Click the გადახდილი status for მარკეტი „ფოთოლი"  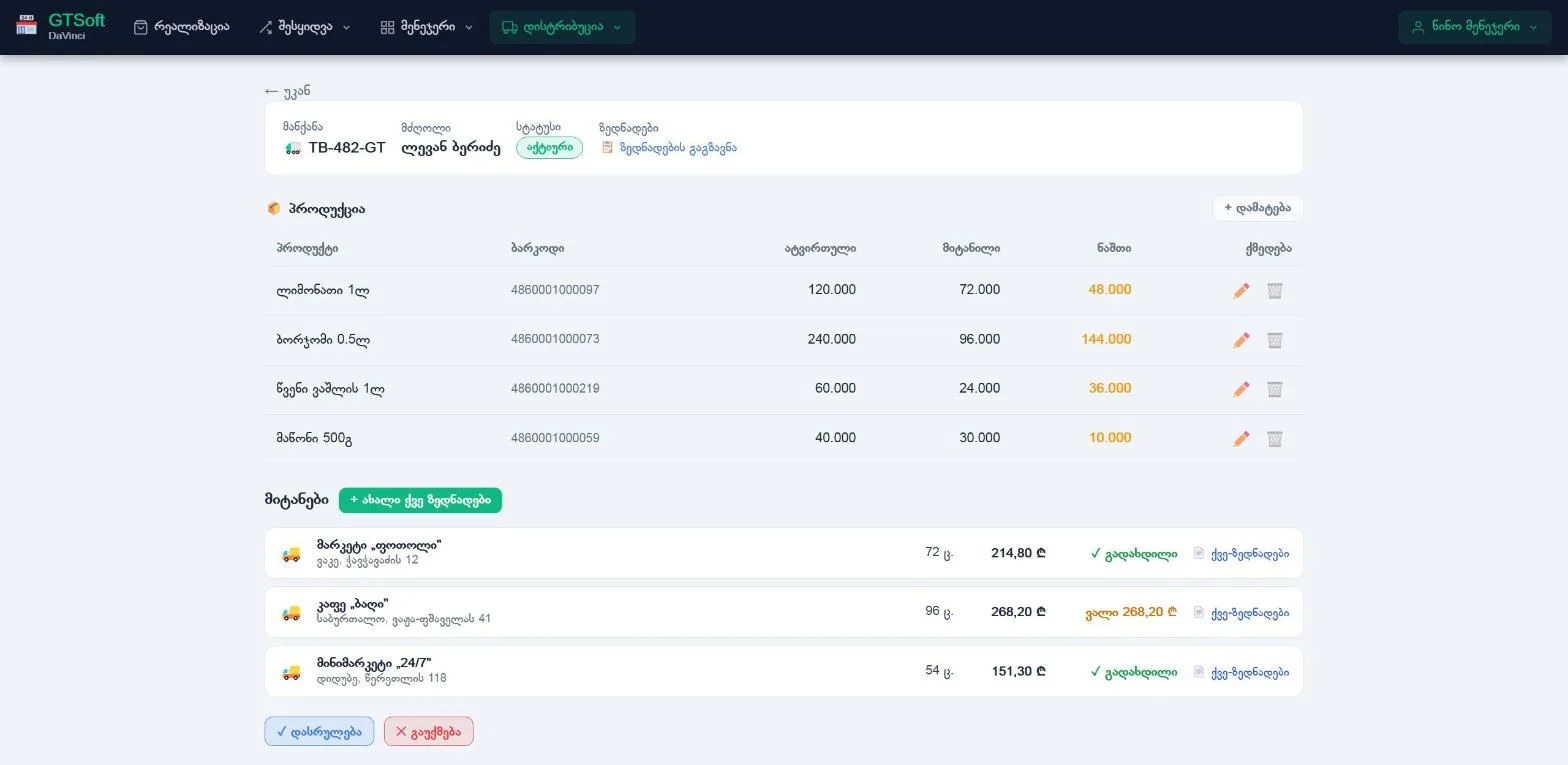coord(1133,553)
